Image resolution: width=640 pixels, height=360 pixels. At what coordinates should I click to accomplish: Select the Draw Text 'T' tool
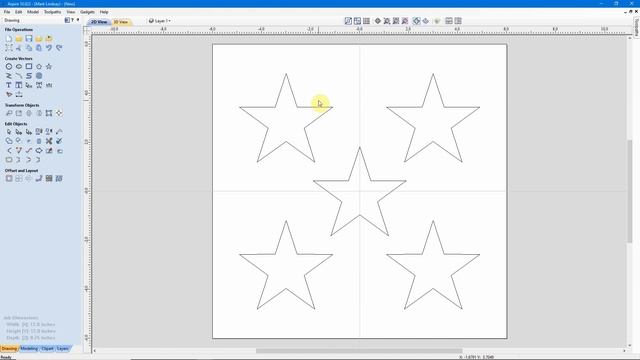tap(9, 85)
